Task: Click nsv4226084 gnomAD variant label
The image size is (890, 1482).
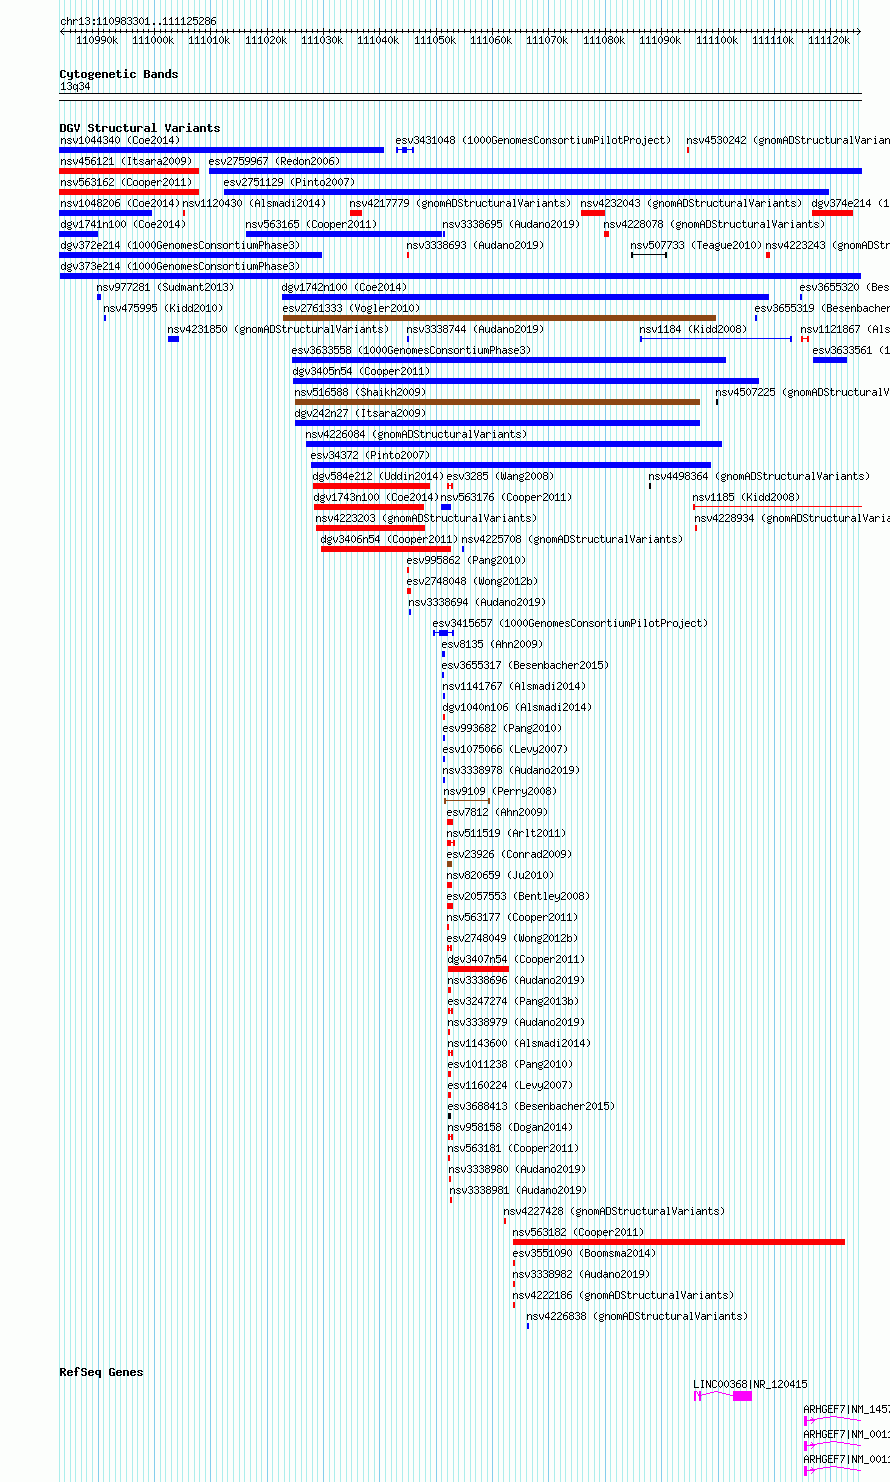Action: (416, 434)
